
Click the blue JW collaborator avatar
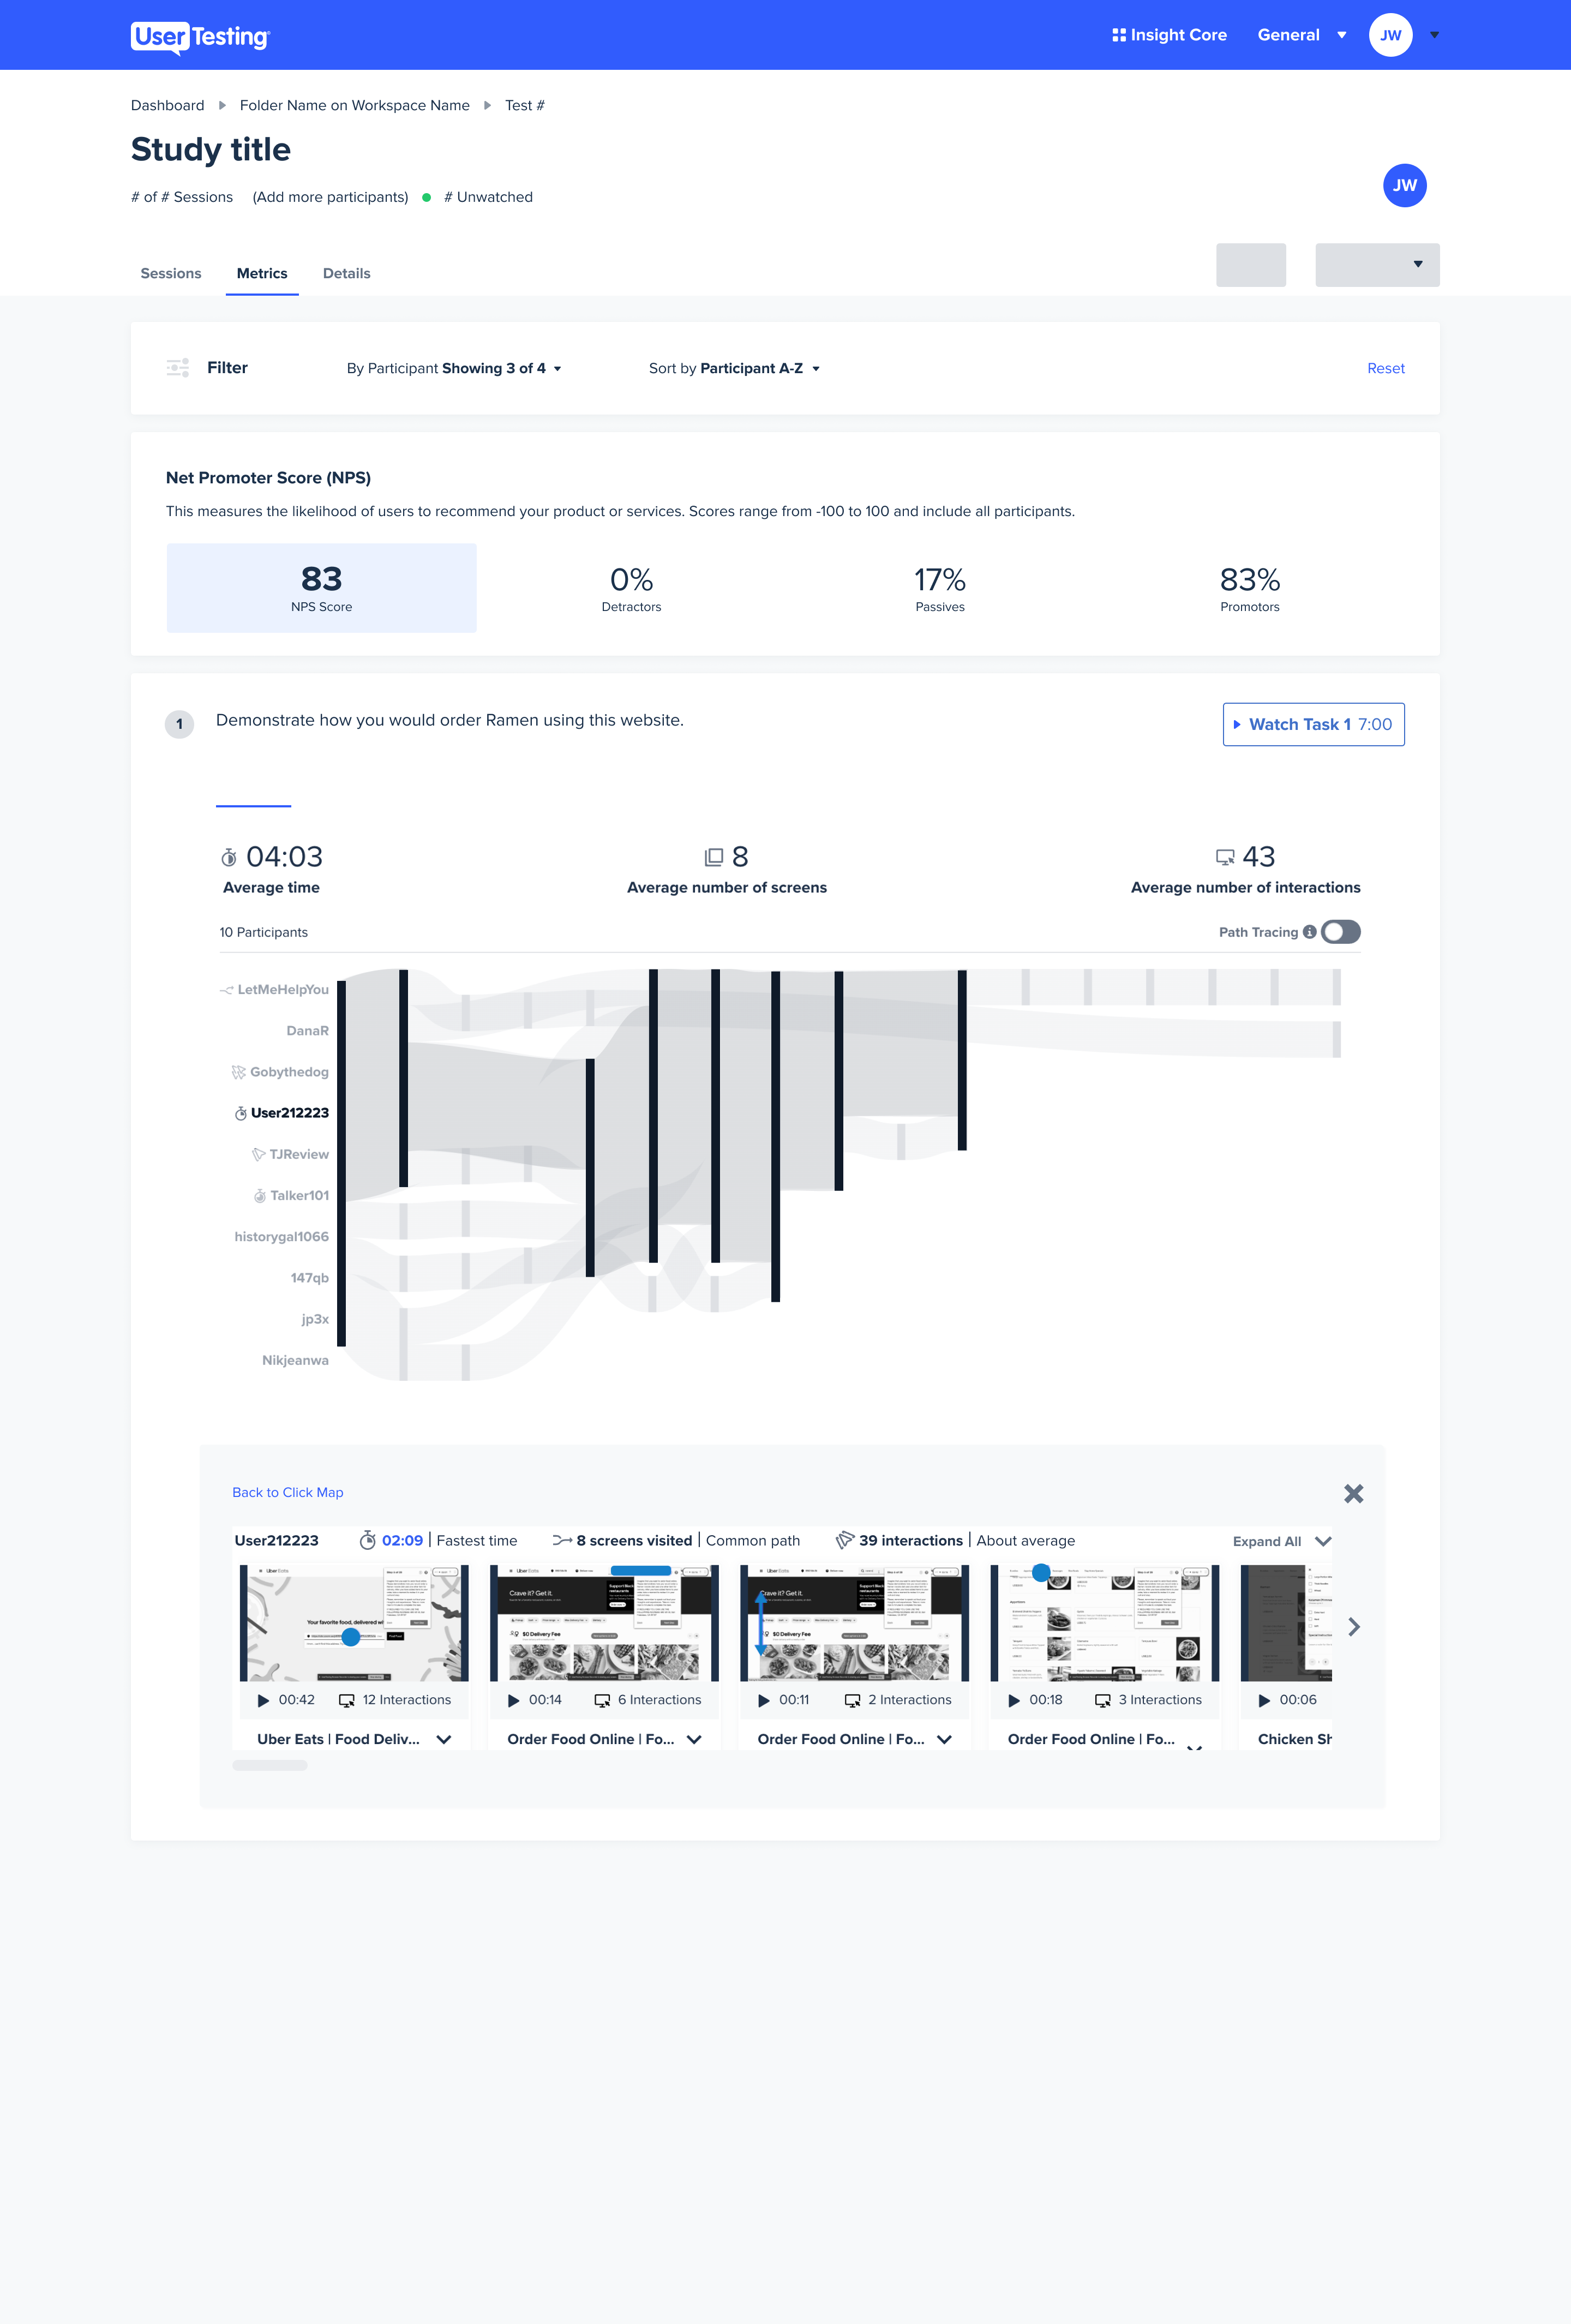1404,185
